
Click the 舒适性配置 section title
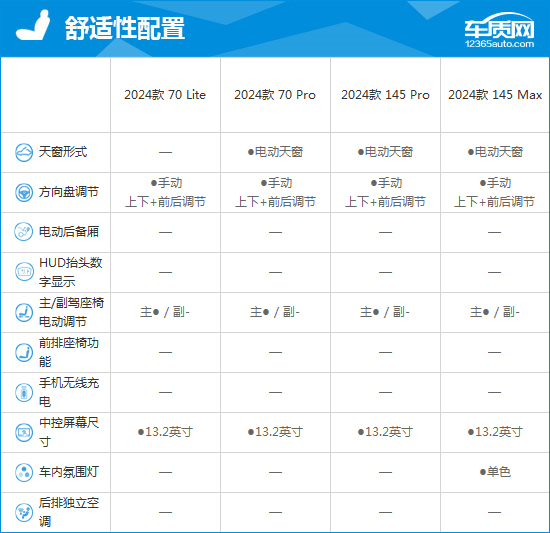tap(125, 28)
